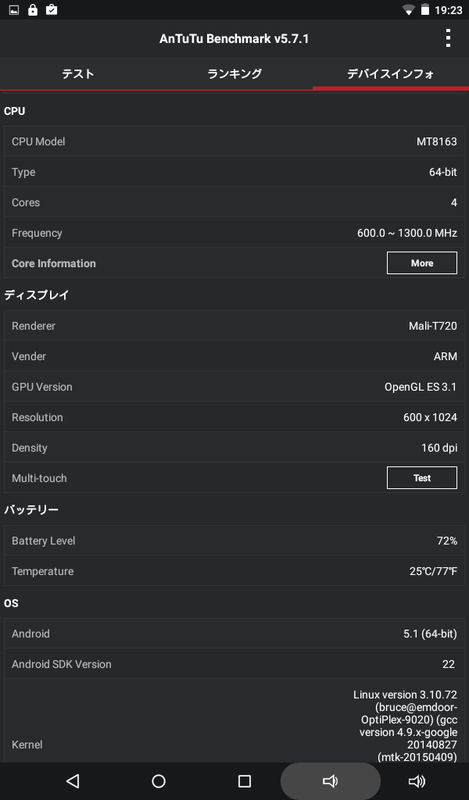Tap the Resolution 600 x 1024 row

[x=234, y=417]
